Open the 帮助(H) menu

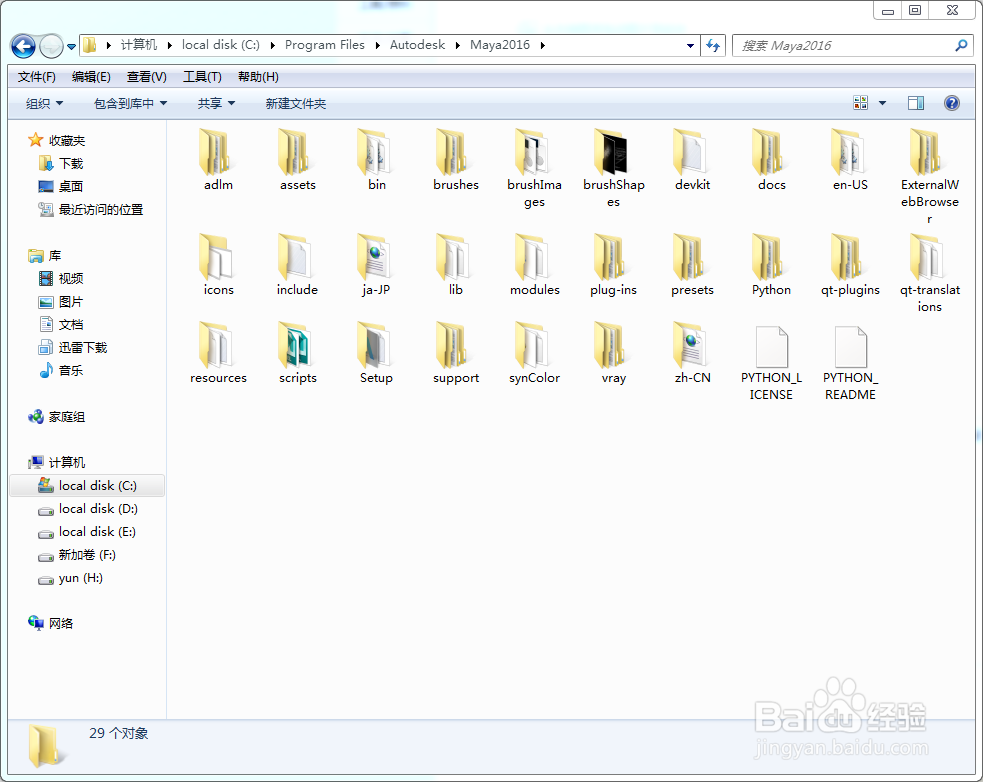(258, 77)
